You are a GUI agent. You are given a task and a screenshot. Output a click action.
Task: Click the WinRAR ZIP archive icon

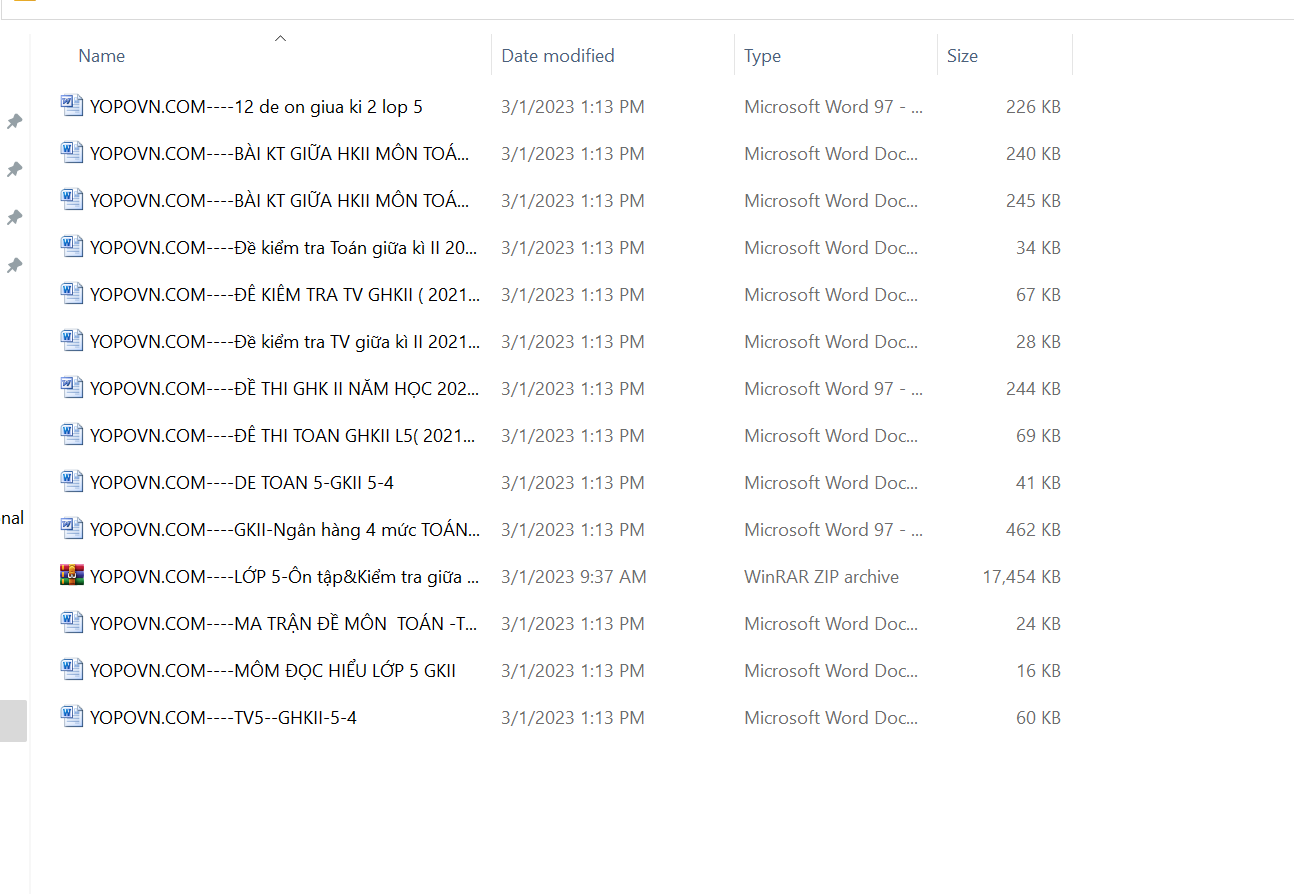tap(72, 576)
